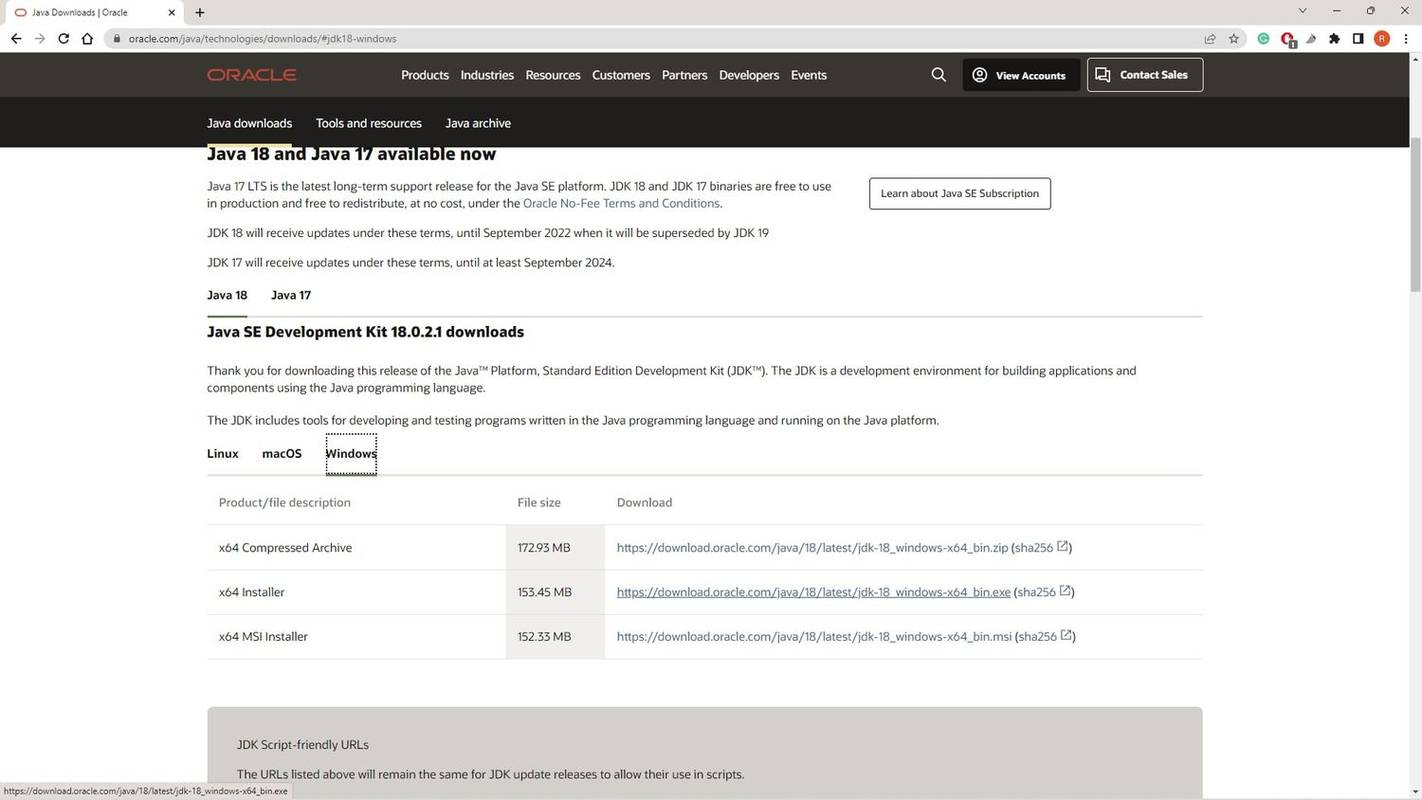Learn about Java SE Subscription
Screen dimensions: 1422x800
(960, 194)
